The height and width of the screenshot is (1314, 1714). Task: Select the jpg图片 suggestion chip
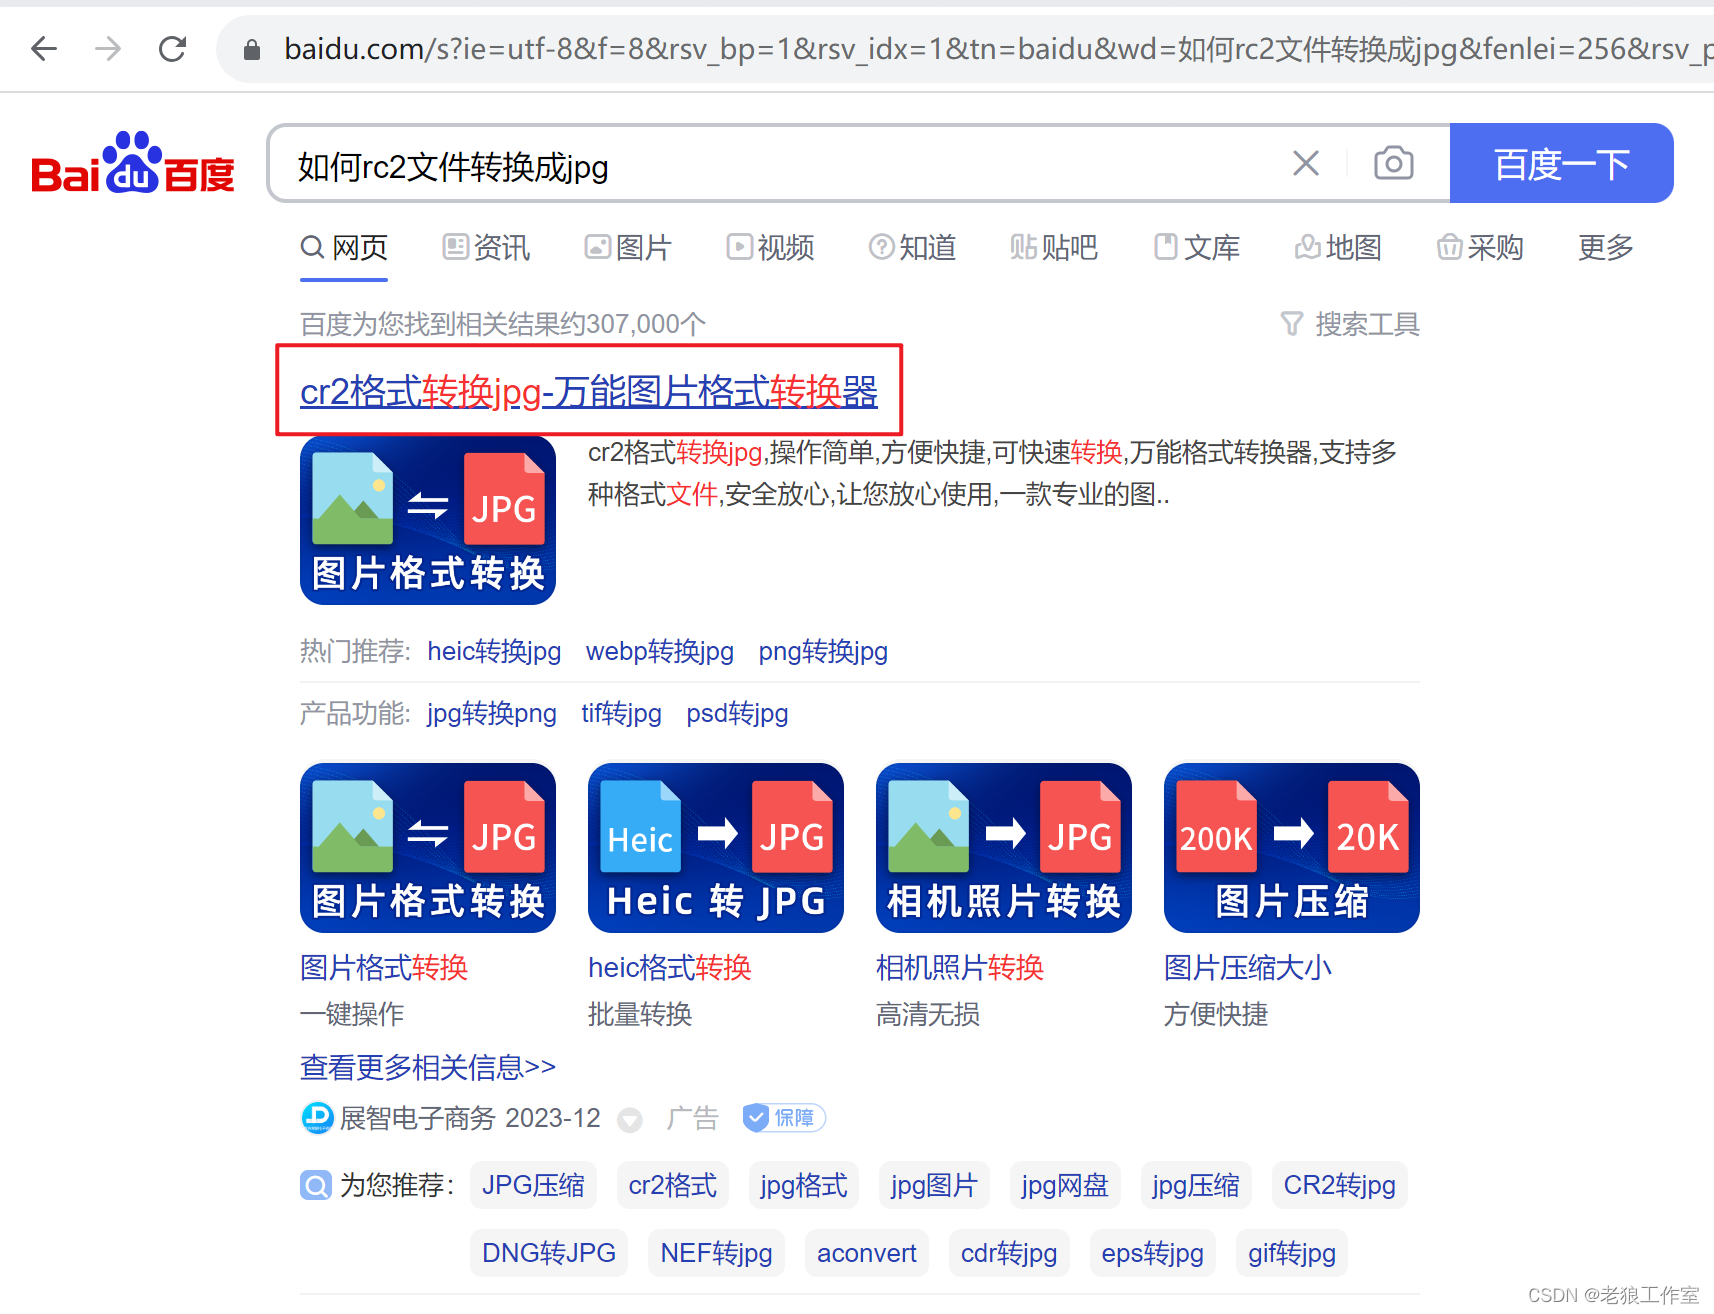[x=934, y=1185]
